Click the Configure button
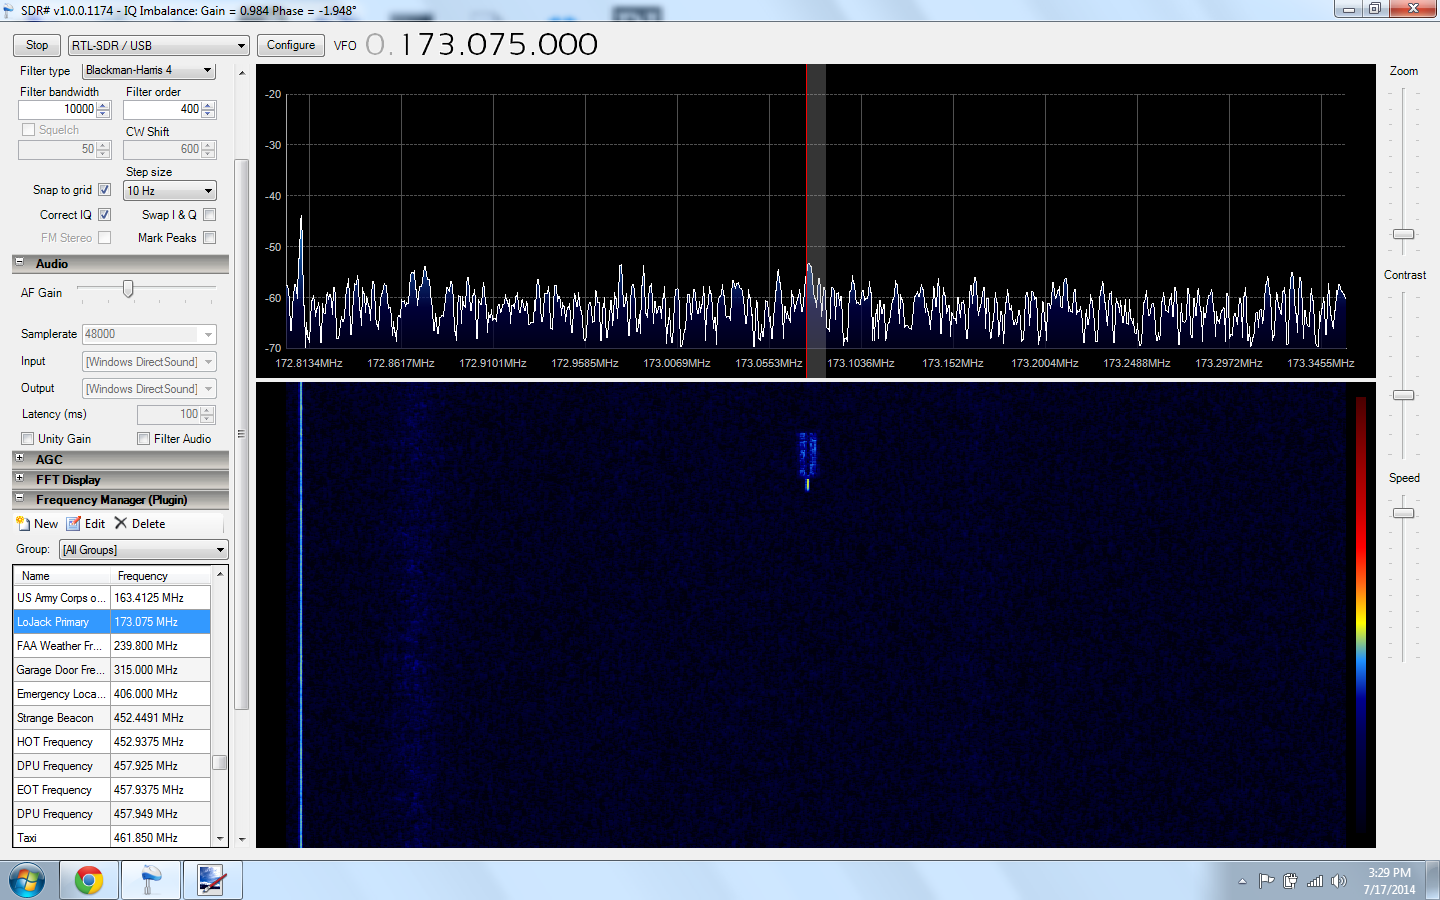Screen dimensions: 1440x900 [291, 45]
